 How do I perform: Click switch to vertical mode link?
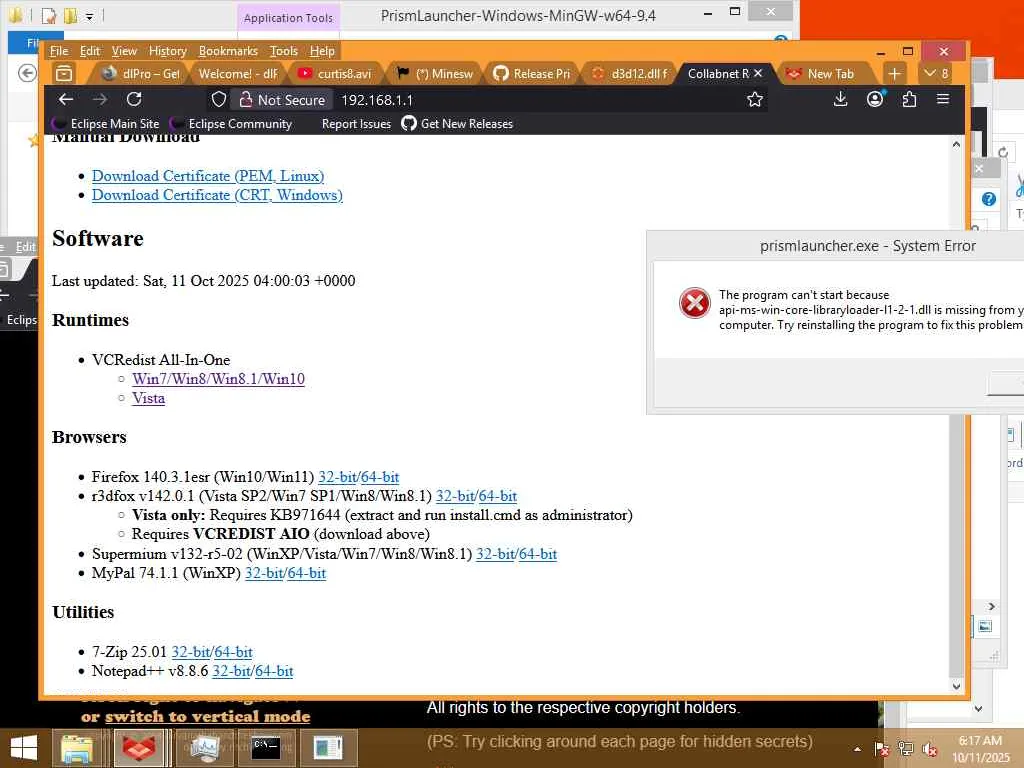point(207,716)
